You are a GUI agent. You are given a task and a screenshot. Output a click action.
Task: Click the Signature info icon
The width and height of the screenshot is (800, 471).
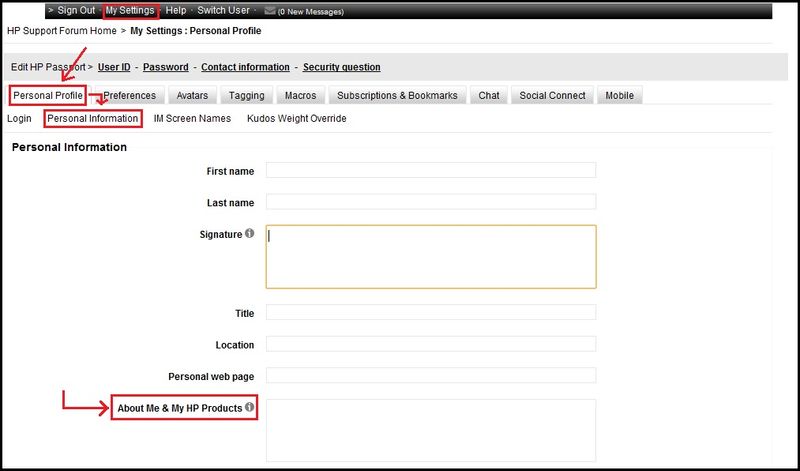click(249, 233)
